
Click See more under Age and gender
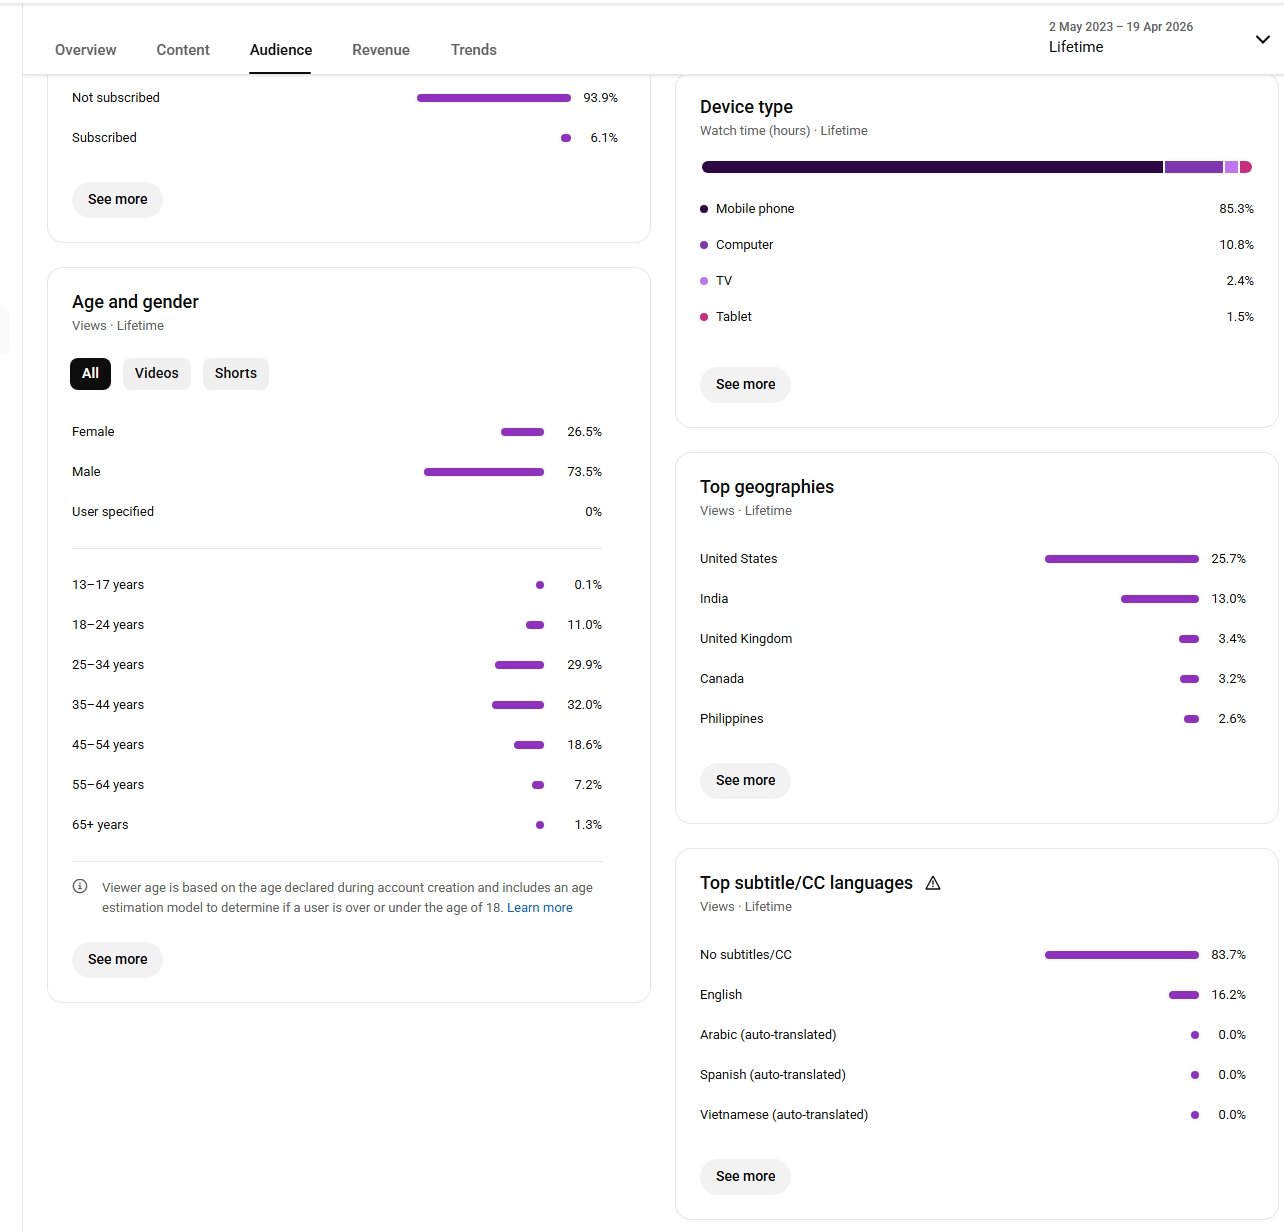(x=117, y=960)
